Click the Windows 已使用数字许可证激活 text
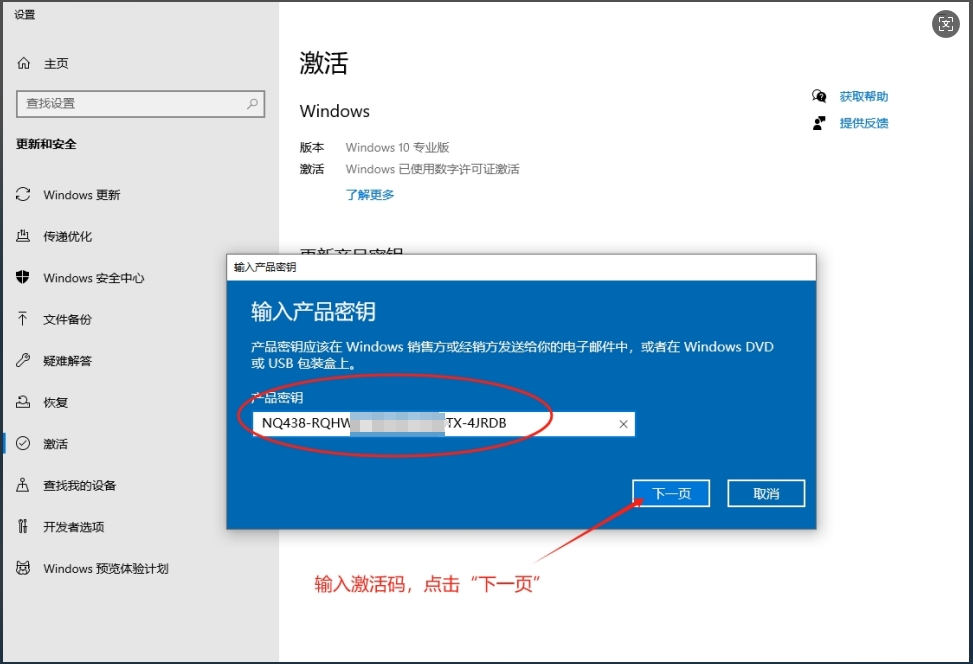This screenshot has width=973, height=664. coord(433,169)
